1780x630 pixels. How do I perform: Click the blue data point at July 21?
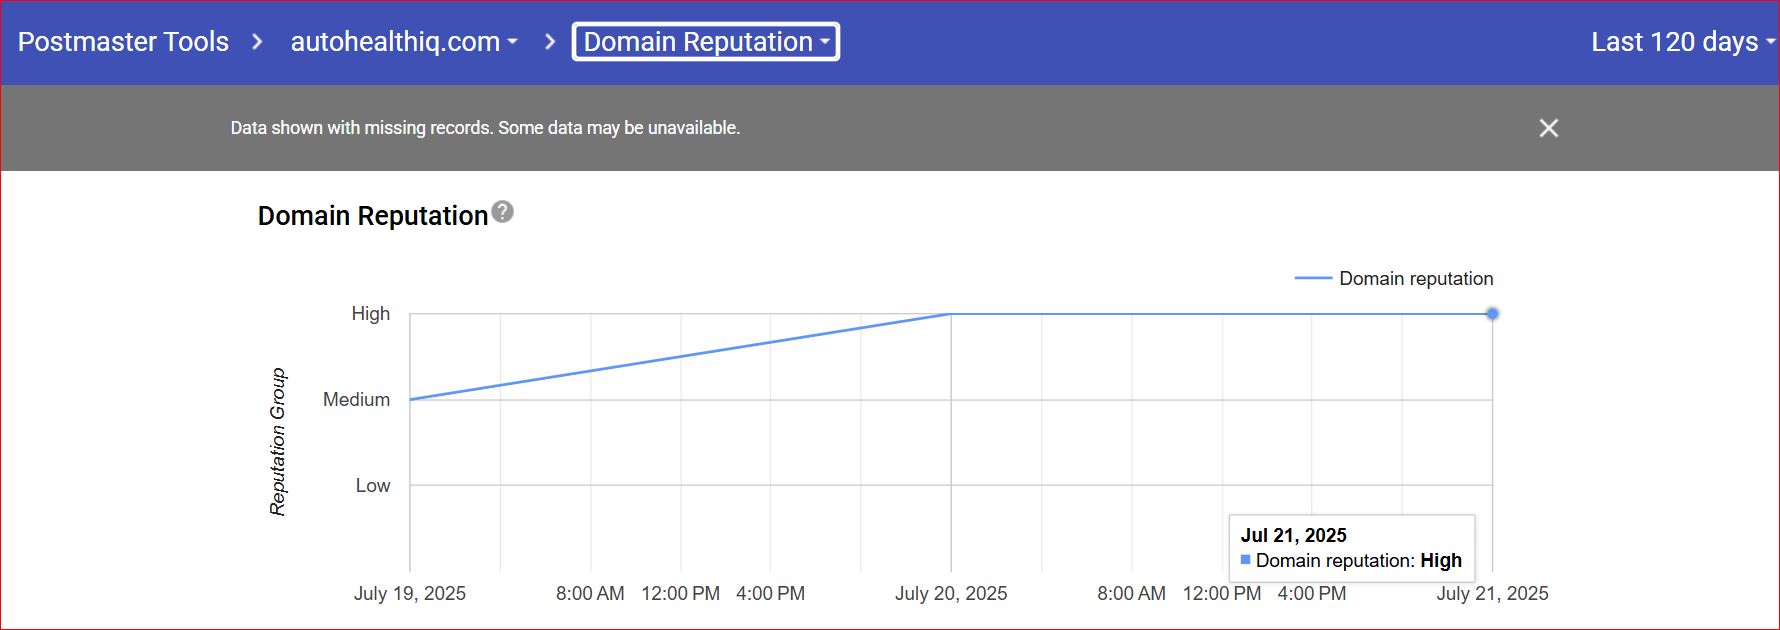[1492, 314]
